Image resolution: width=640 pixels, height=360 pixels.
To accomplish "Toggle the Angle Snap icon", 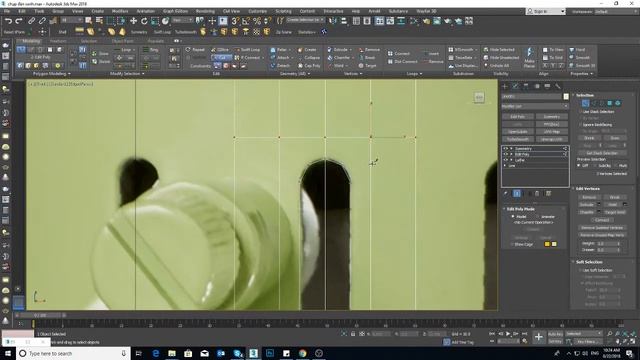I will 246,21.
